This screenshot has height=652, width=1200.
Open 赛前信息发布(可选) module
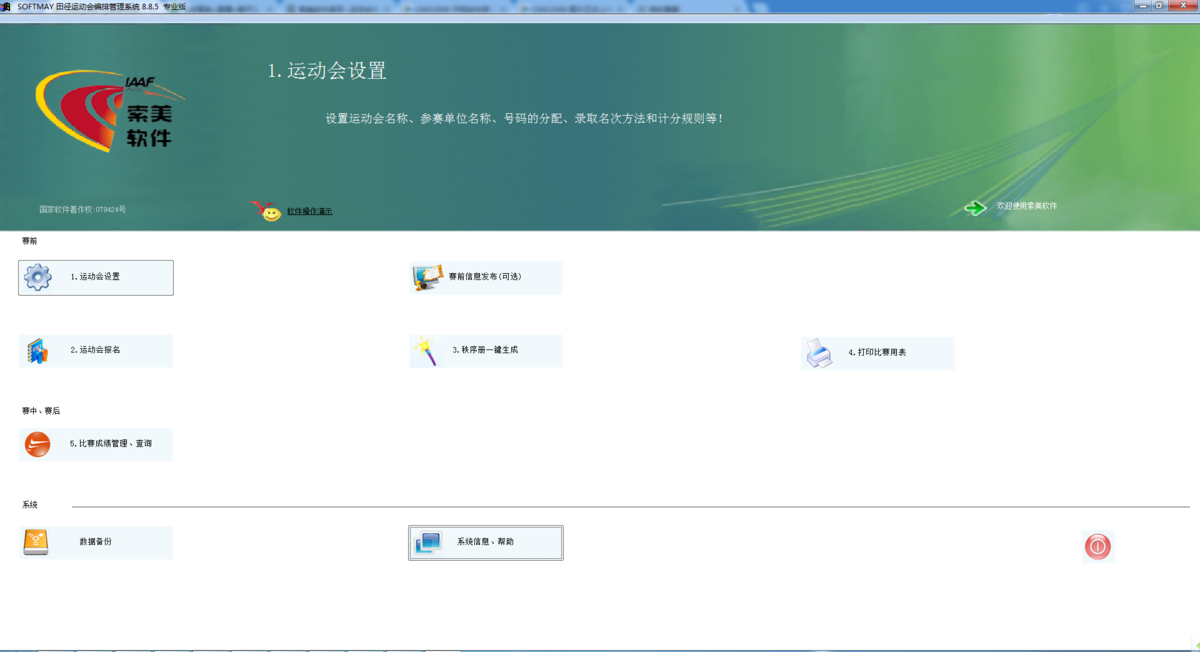tap(486, 278)
